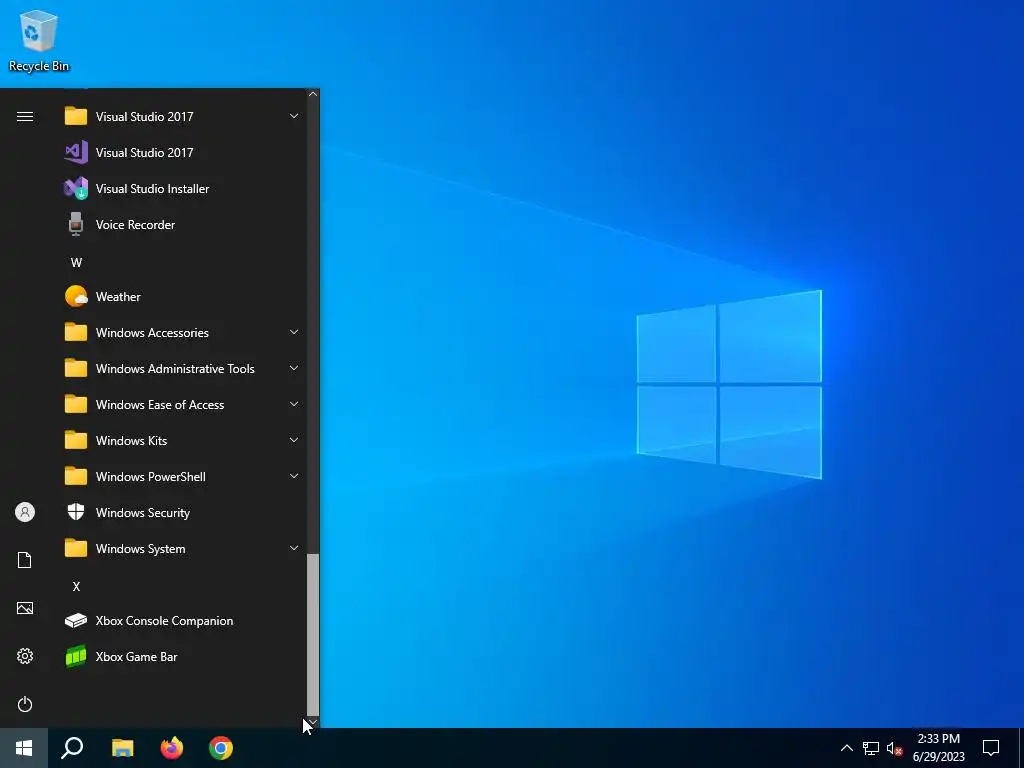
Task: Open Pictures from the Start sidebar
Action: 25,608
